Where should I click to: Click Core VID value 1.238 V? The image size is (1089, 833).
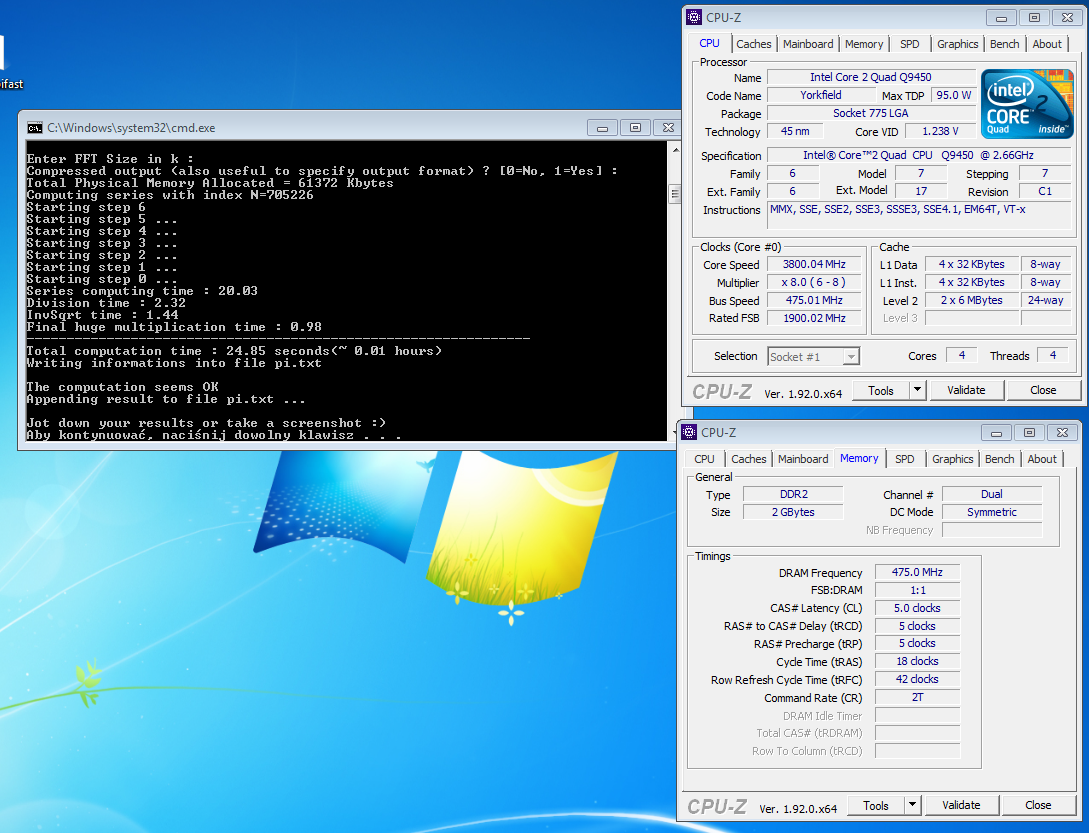click(940, 131)
